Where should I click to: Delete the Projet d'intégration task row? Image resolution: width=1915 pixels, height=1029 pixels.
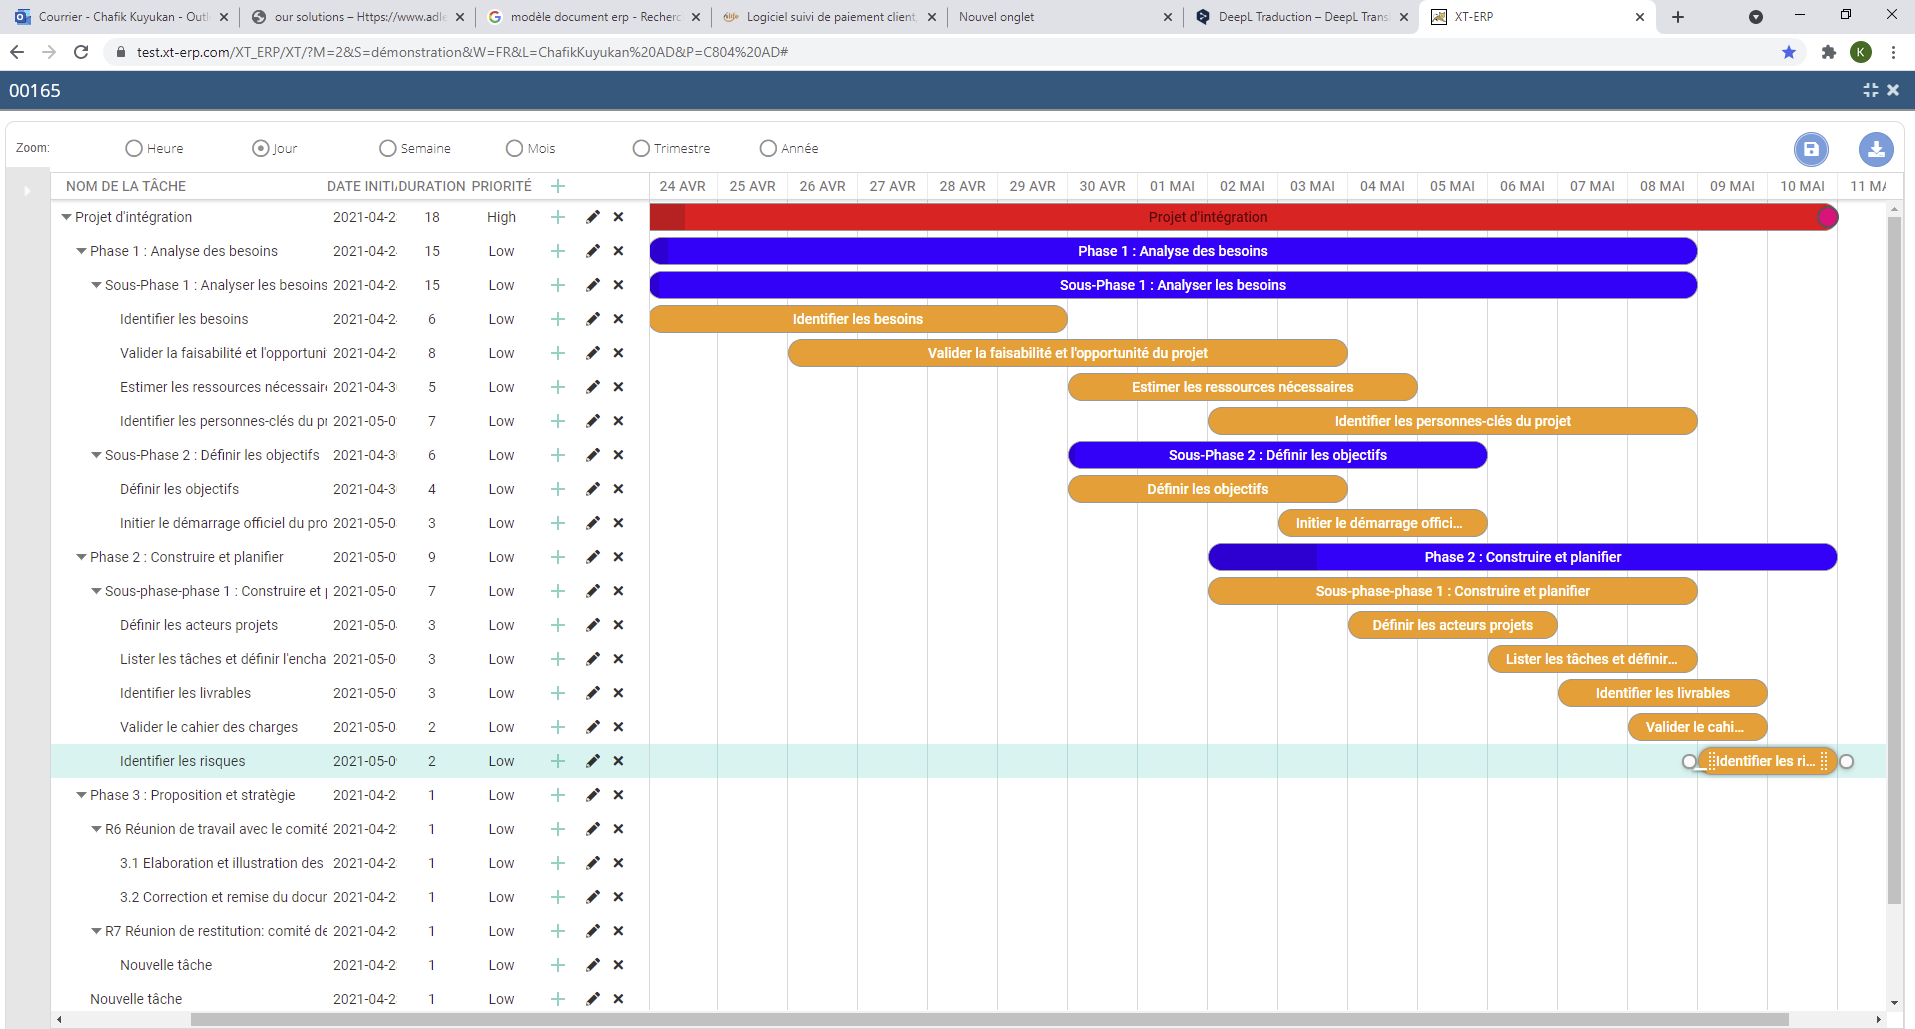point(618,217)
